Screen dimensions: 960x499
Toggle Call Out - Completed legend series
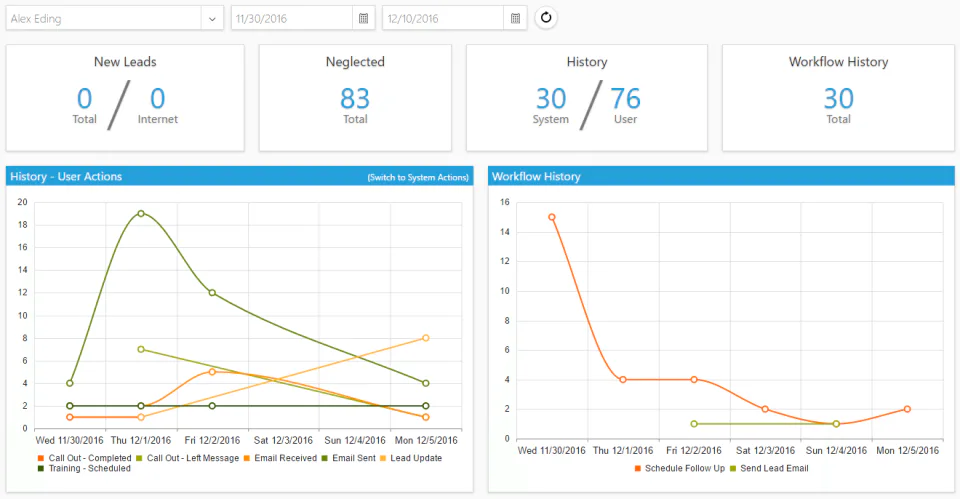[84, 458]
